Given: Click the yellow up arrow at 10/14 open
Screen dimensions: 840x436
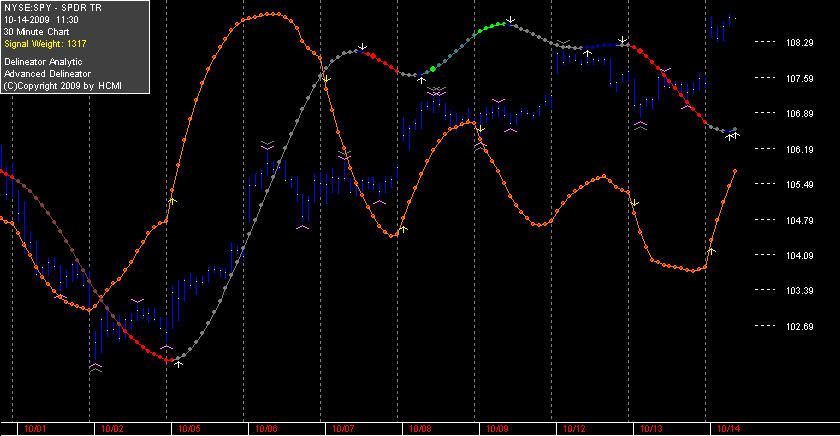Looking at the screenshot, I should pos(711,251).
